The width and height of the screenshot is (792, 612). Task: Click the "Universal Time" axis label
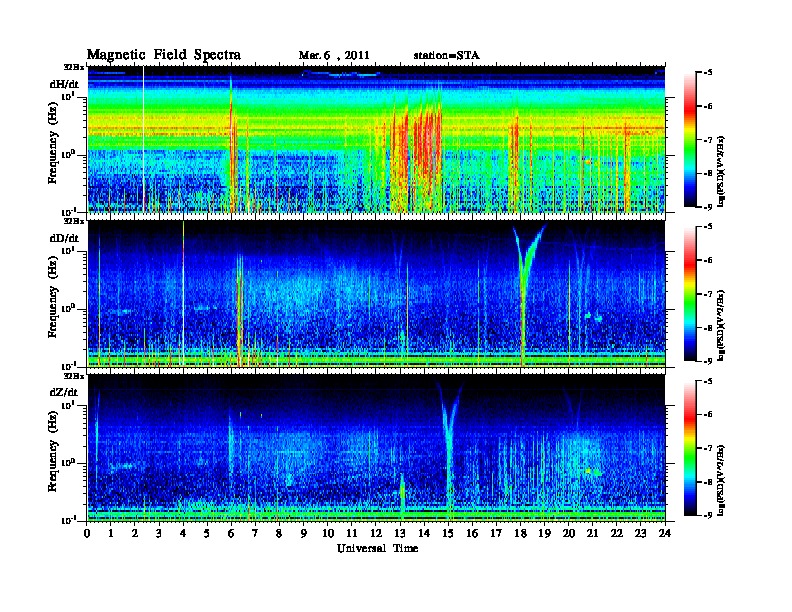coord(377,548)
